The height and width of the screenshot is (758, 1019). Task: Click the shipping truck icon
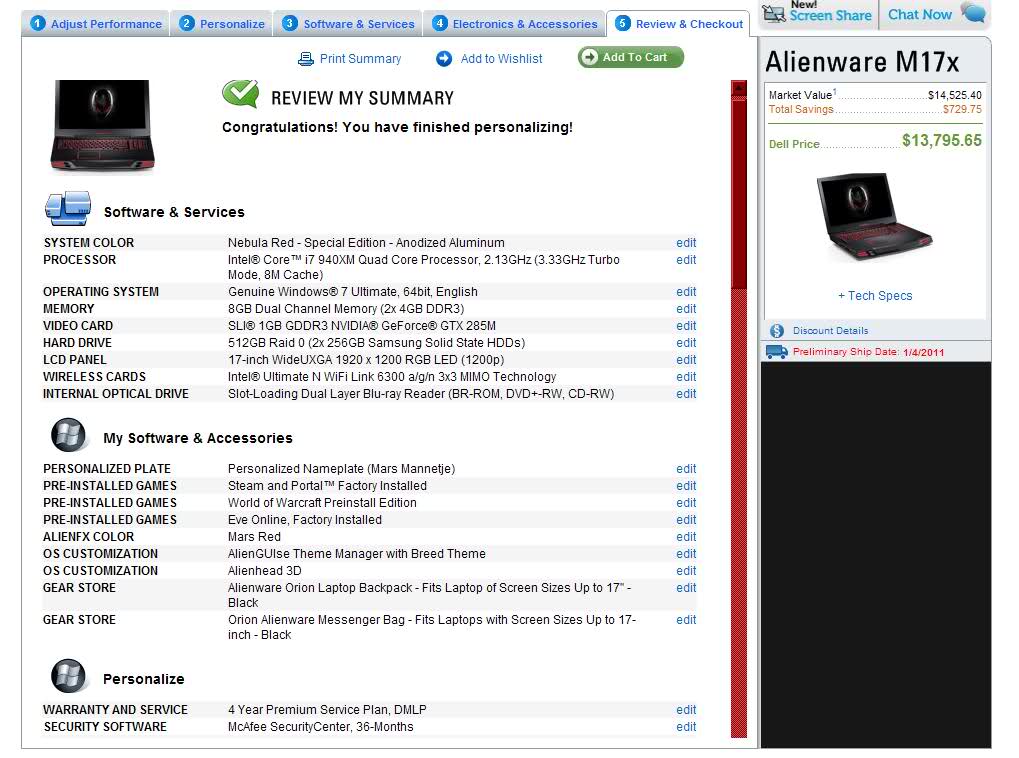pyautogui.click(x=776, y=352)
